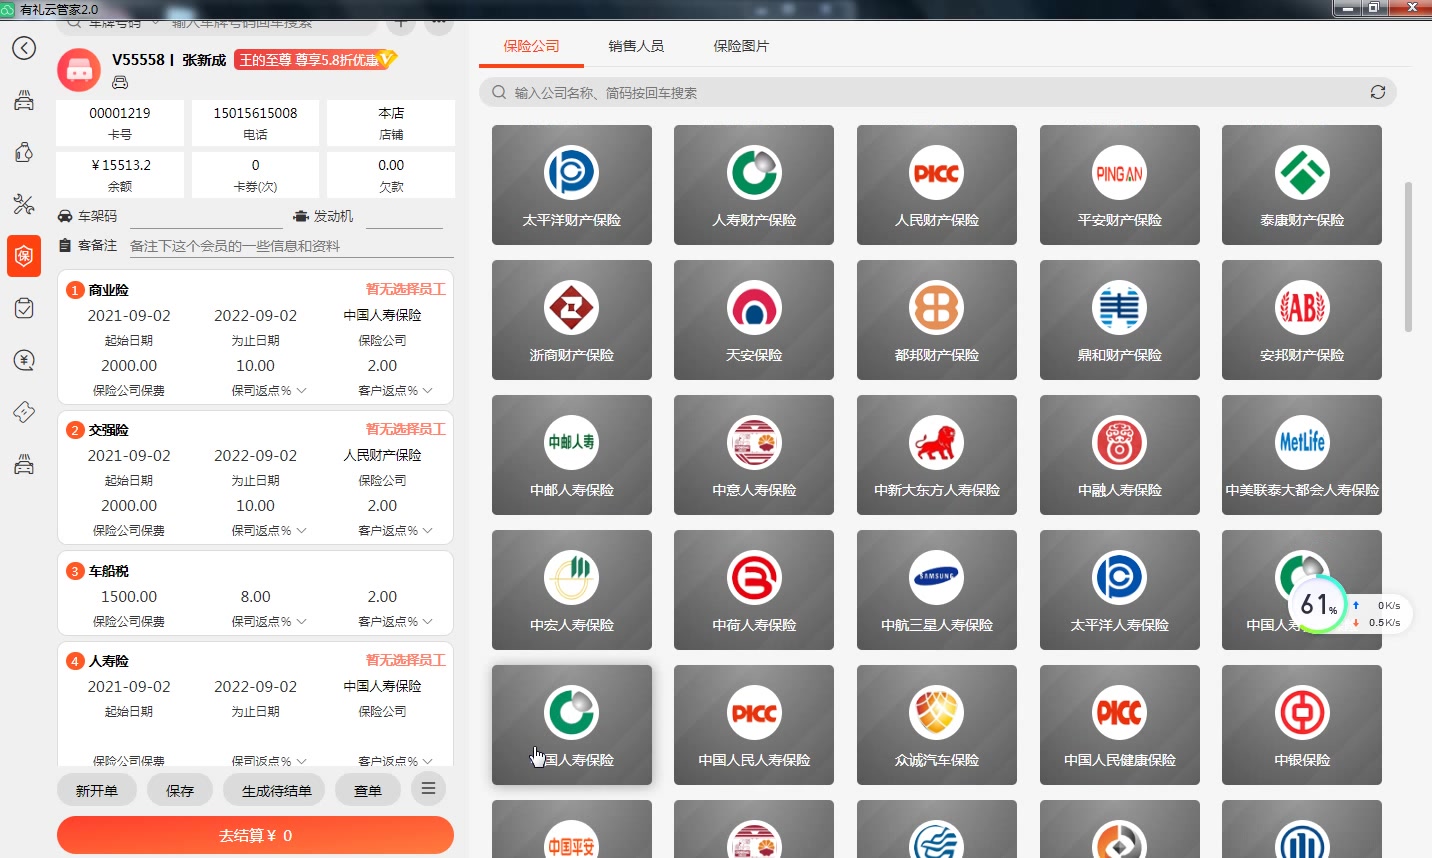Click 暂无选择员工 link for 交强险
This screenshot has width=1432, height=858.
[x=405, y=429]
